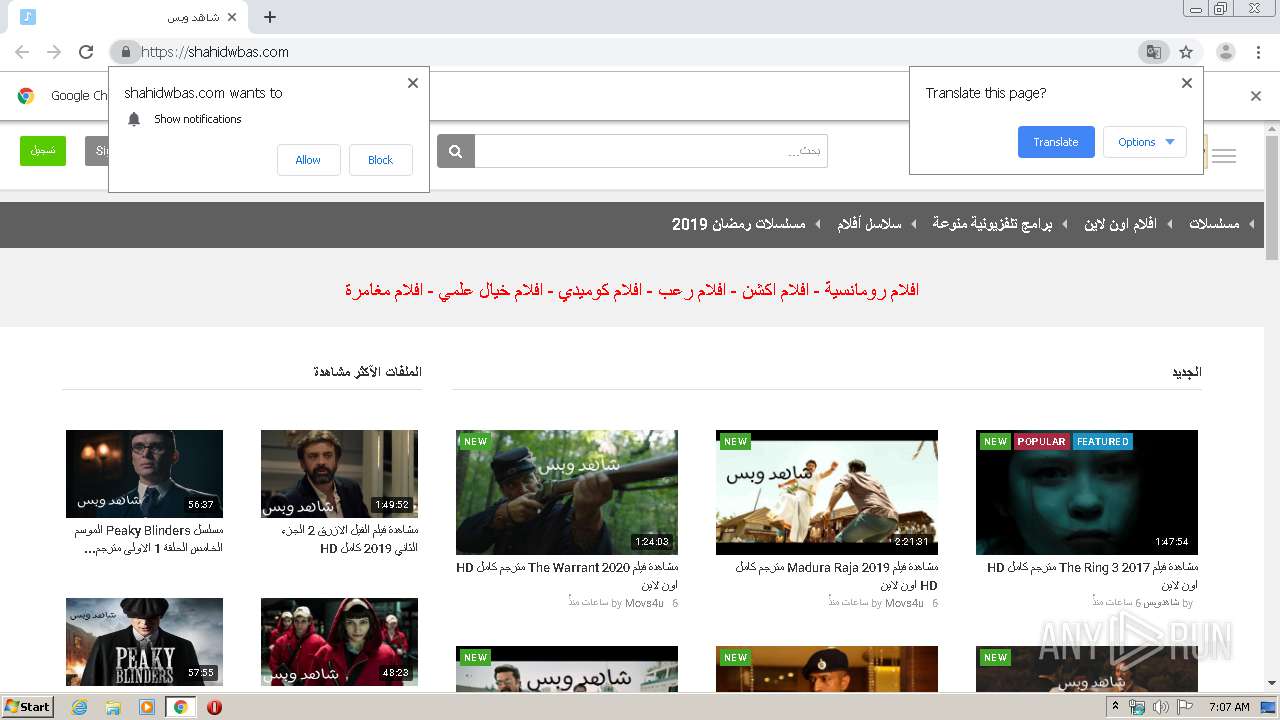This screenshot has width=1280, height=720.
Task: Open a new browser tab
Action: tap(270, 17)
